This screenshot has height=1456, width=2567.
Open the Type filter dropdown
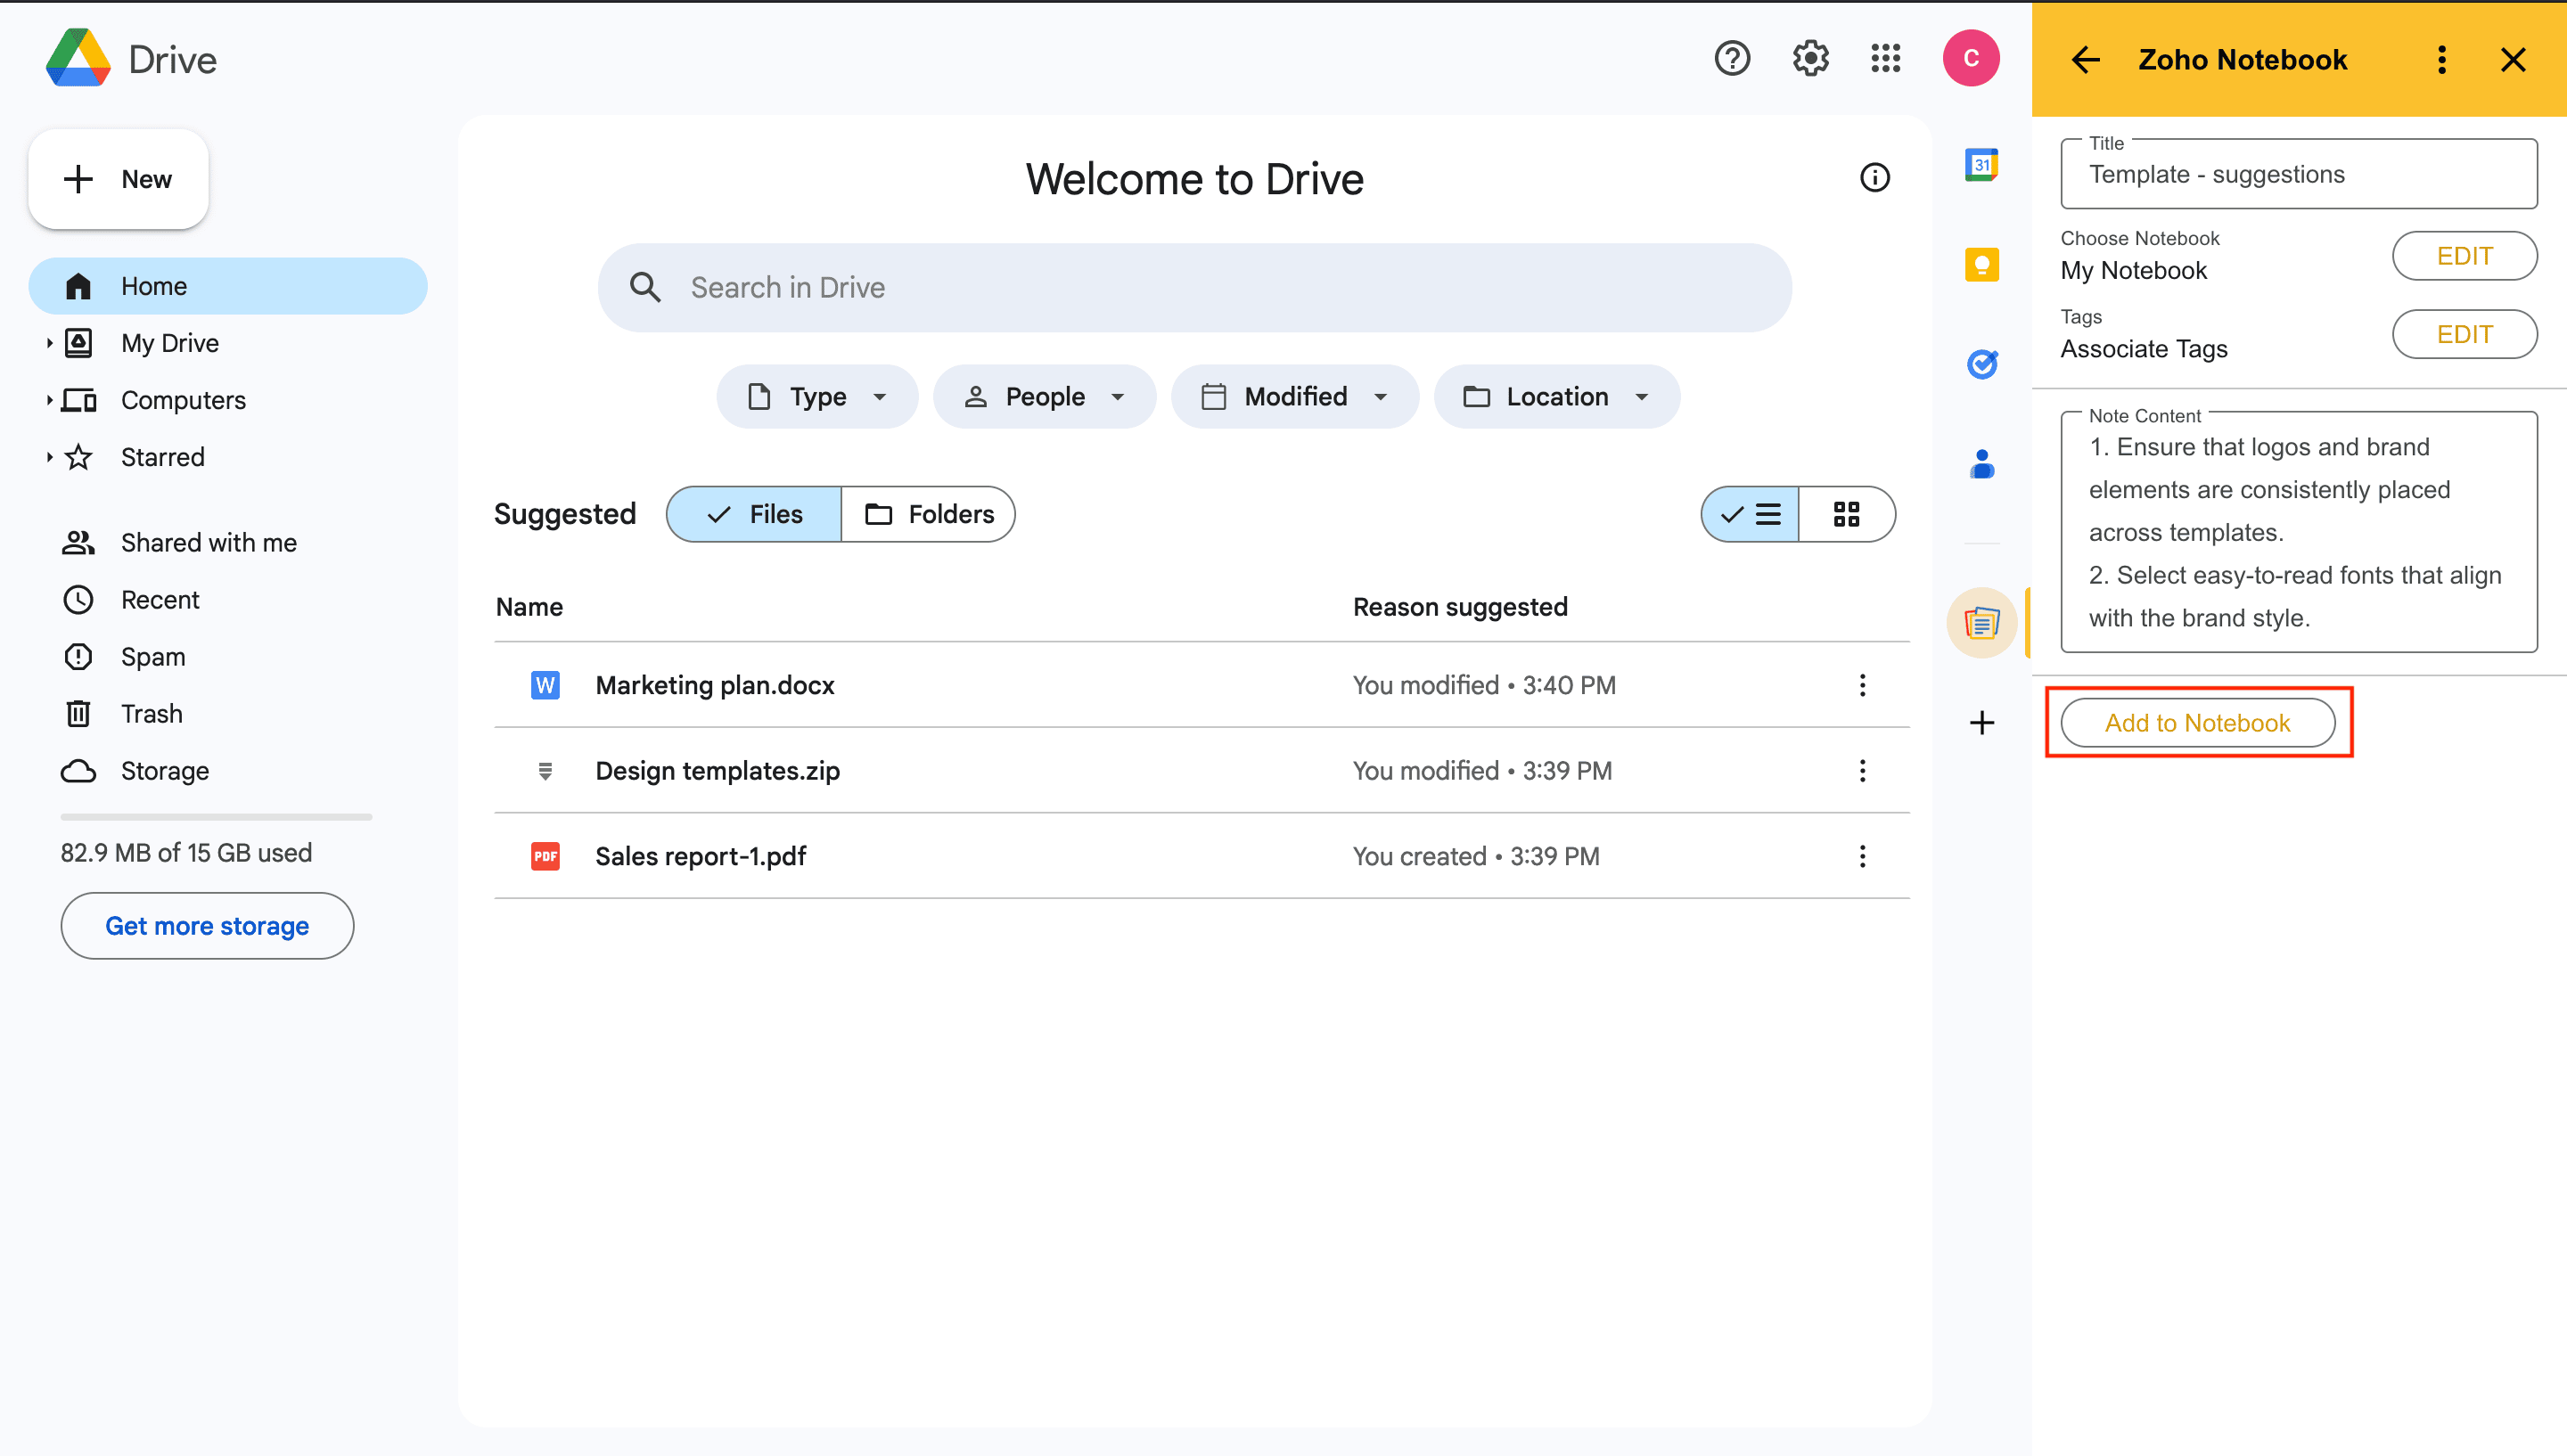pyautogui.click(x=817, y=397)
